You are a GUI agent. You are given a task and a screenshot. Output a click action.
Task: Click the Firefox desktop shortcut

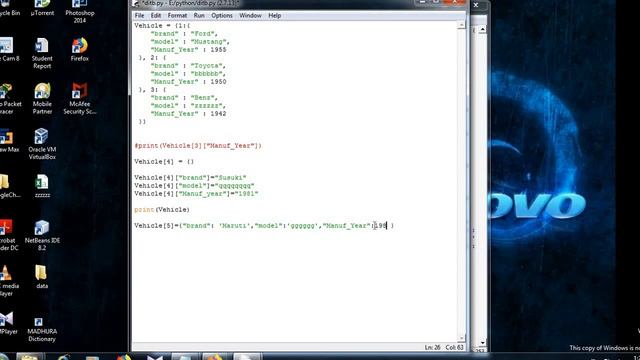coord(80,49)
